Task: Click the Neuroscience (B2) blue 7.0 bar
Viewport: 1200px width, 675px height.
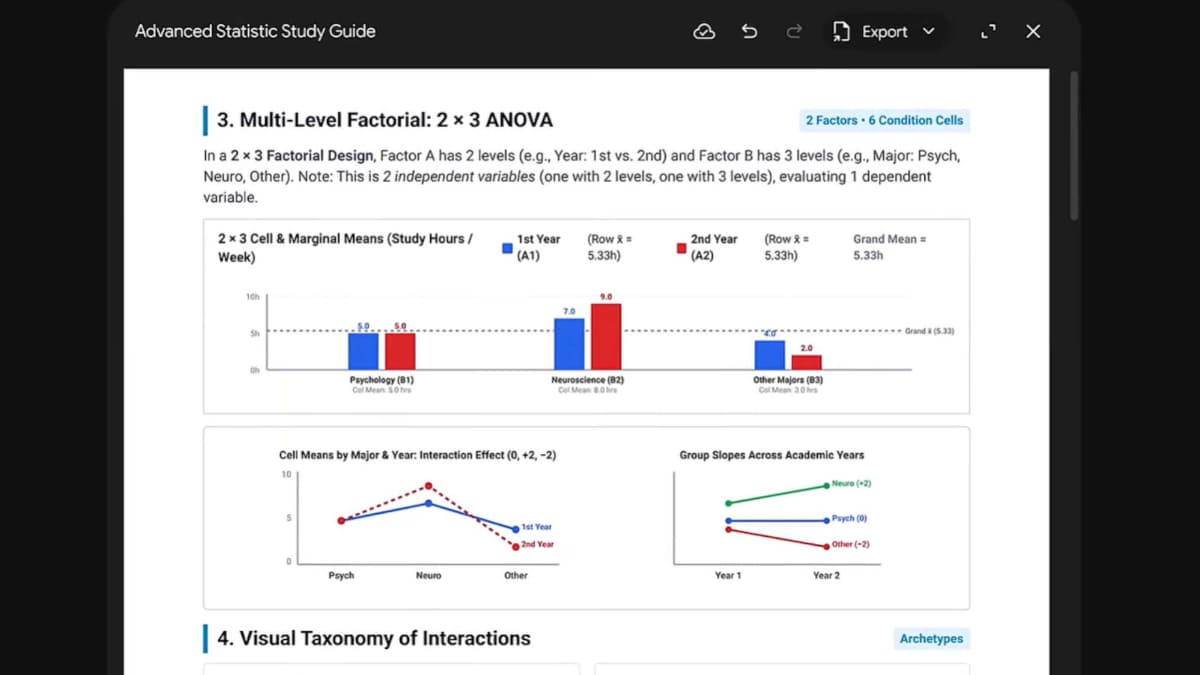Action: click(569, 343)
